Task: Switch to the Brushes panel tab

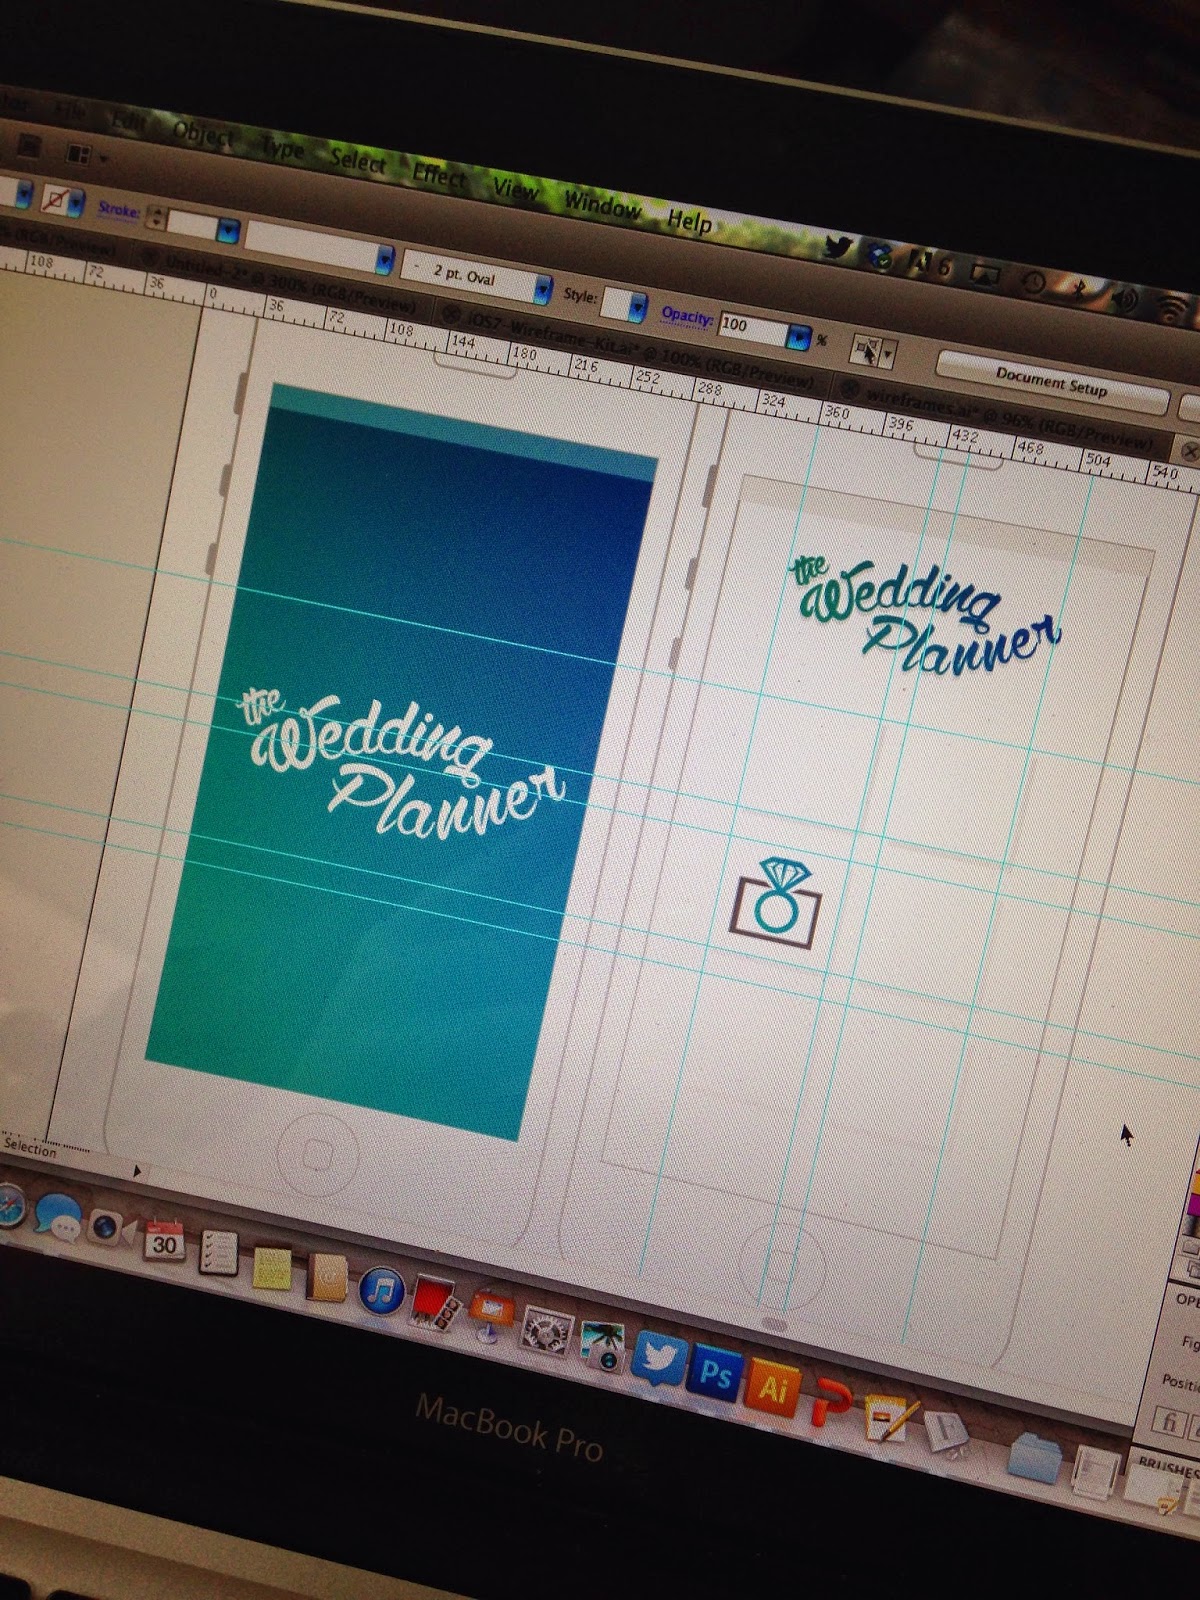Action: tap(1168, 1468)
